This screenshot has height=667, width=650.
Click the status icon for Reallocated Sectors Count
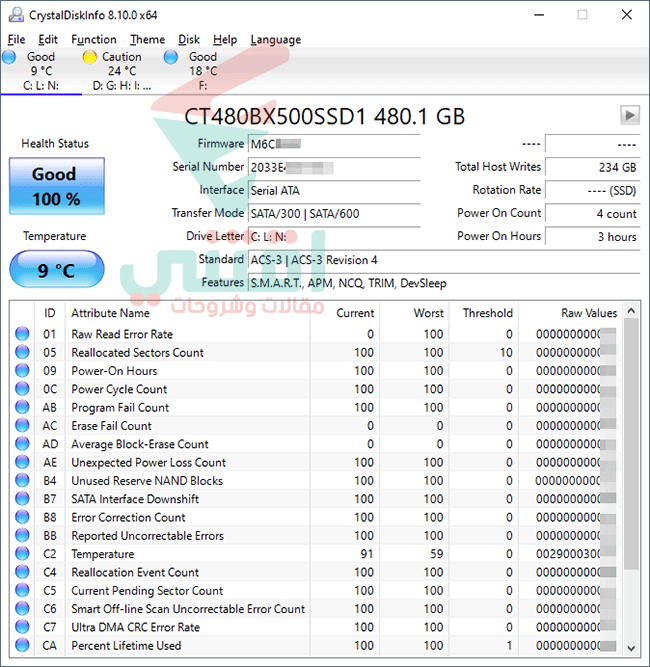coord(22,352)
